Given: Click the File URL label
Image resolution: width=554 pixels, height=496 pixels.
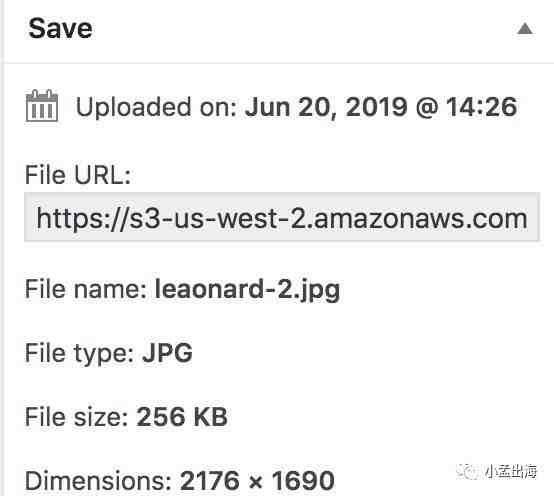Looking at the screenshot, I should [78, 175].
